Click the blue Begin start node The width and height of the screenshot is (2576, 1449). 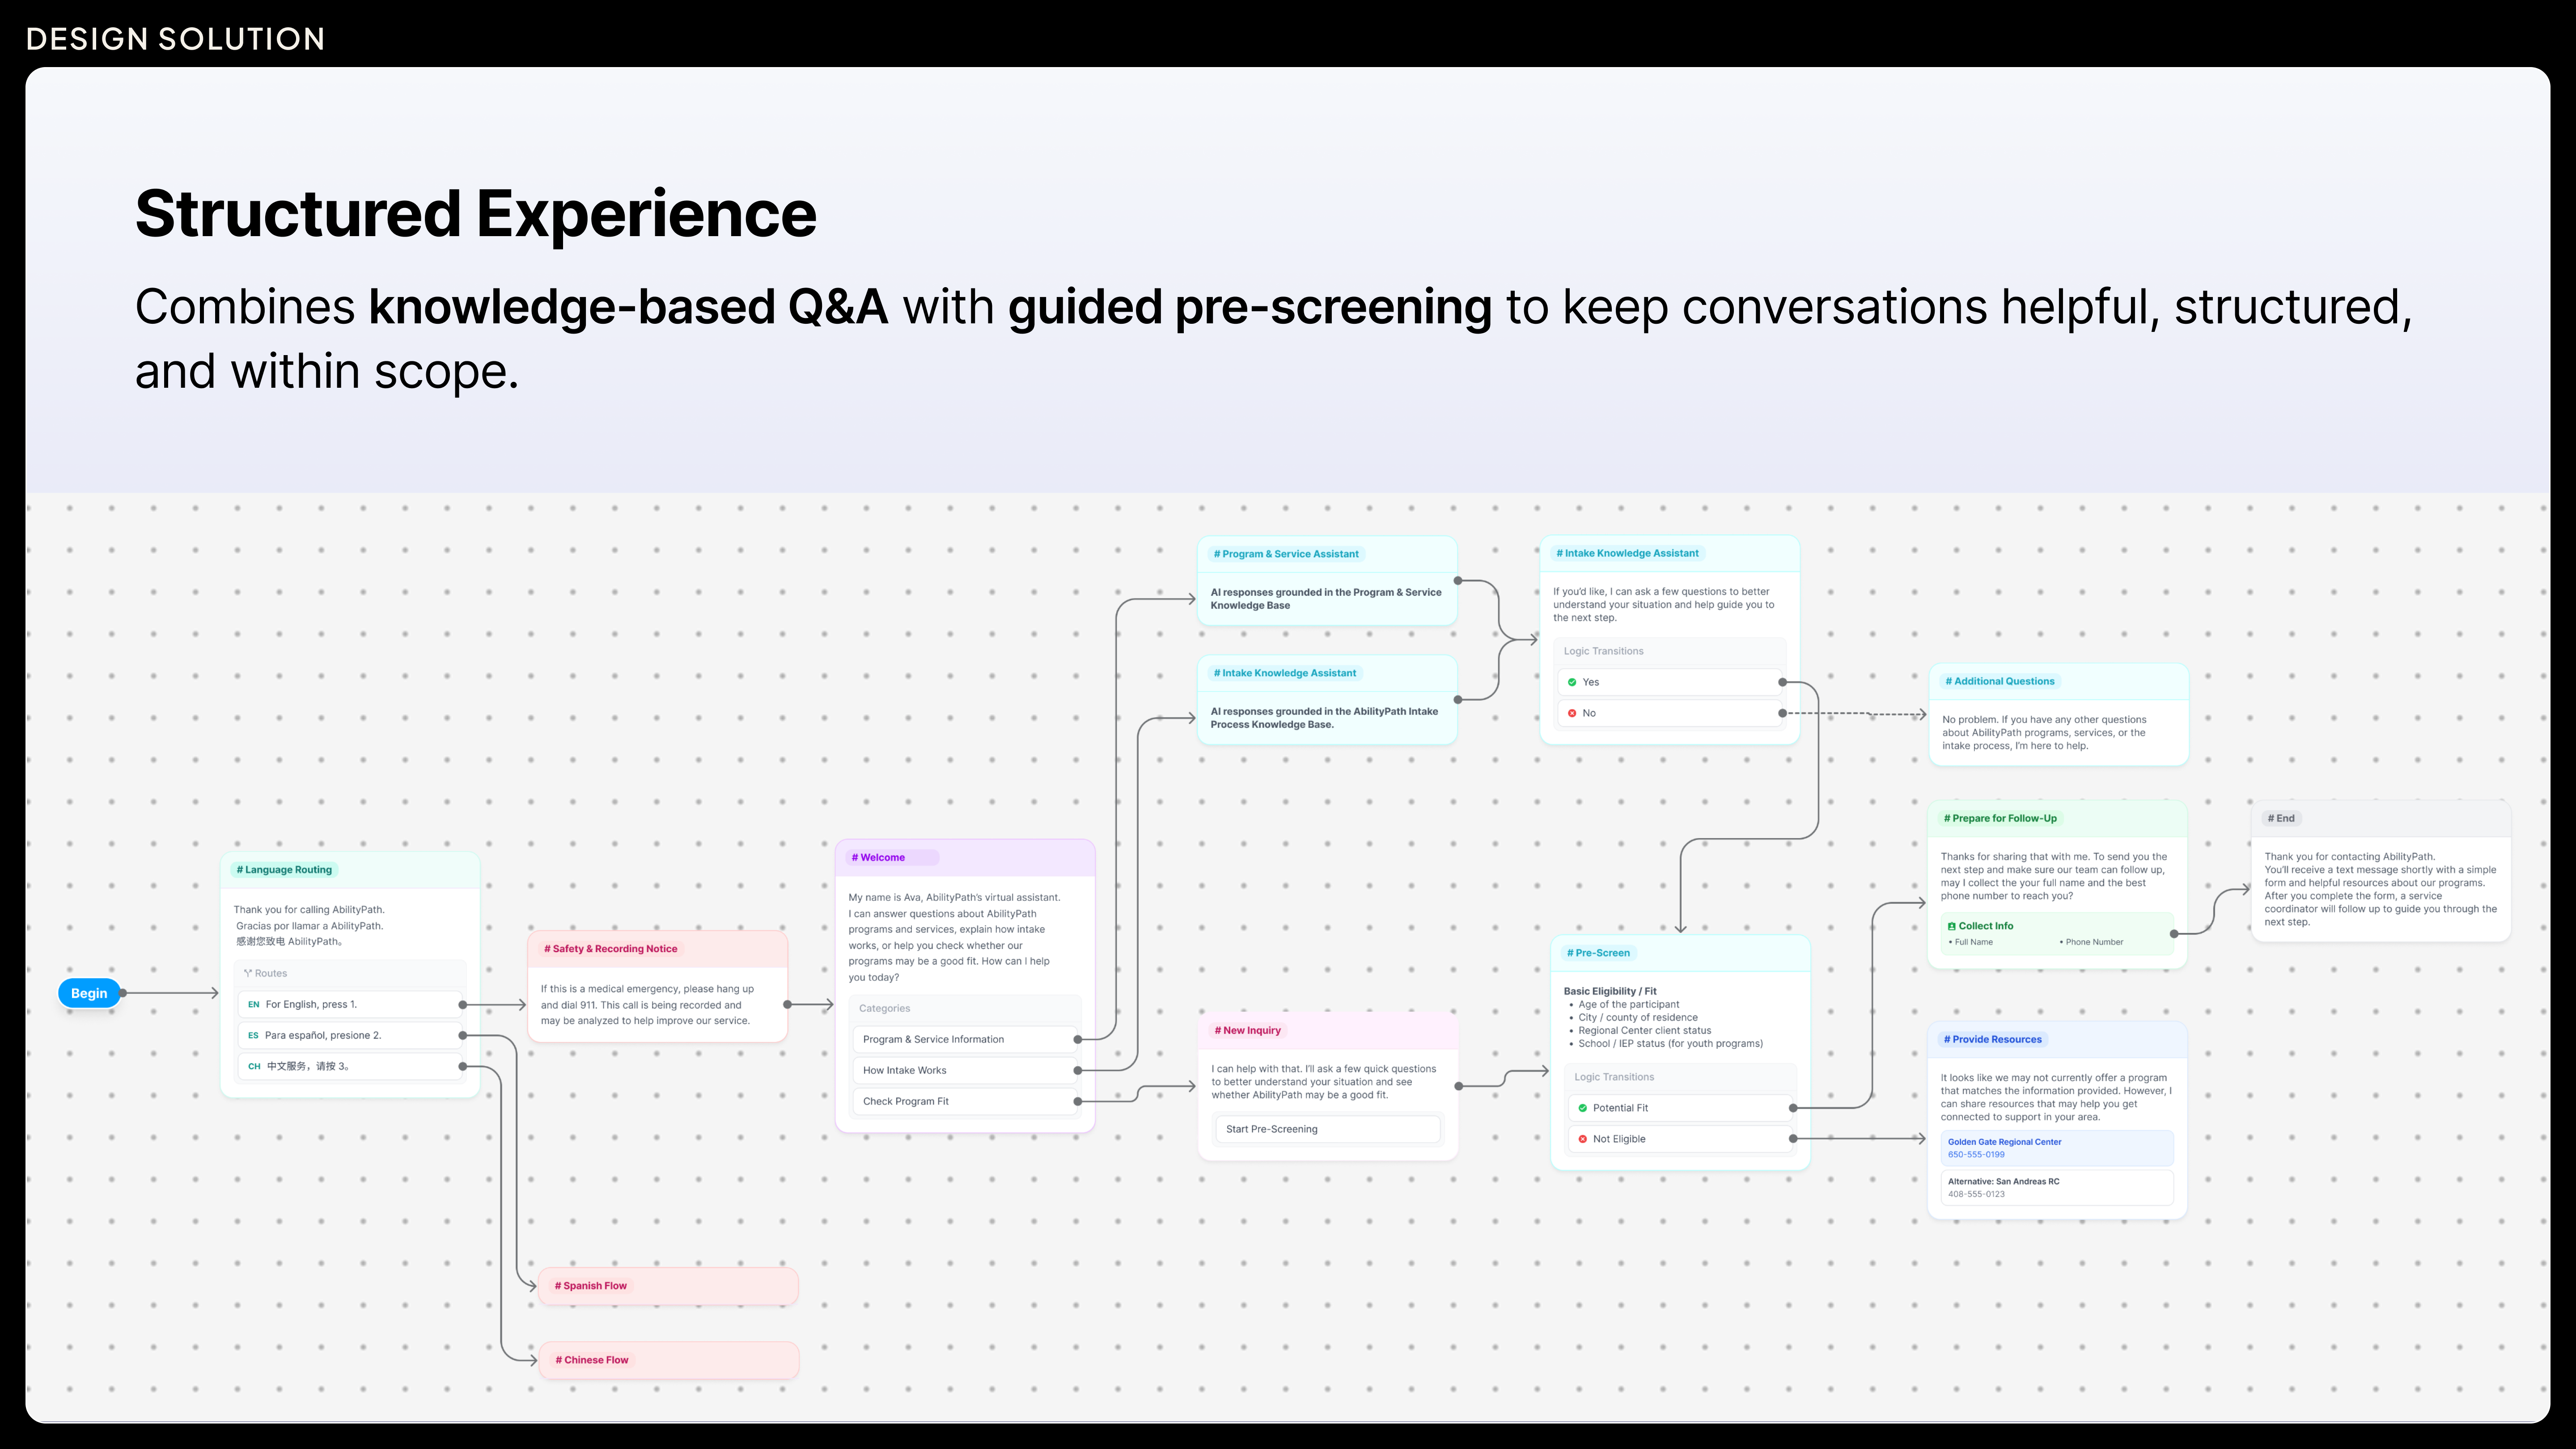coord(89,993)
